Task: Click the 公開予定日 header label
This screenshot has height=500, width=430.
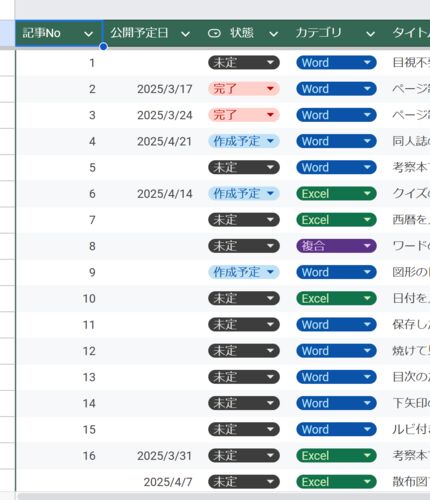Action: 139,33
